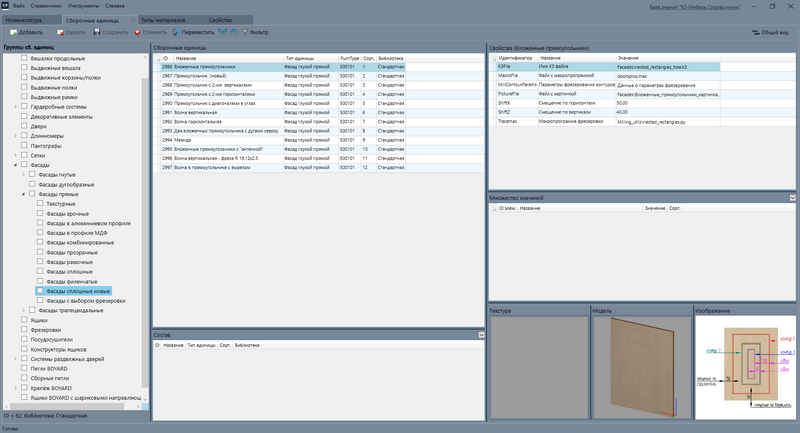Expand the Фасады трапецеидальные tree node
The height and width of the screenshot is (433, 800).
pyautogui.click(x=23, y=310)
